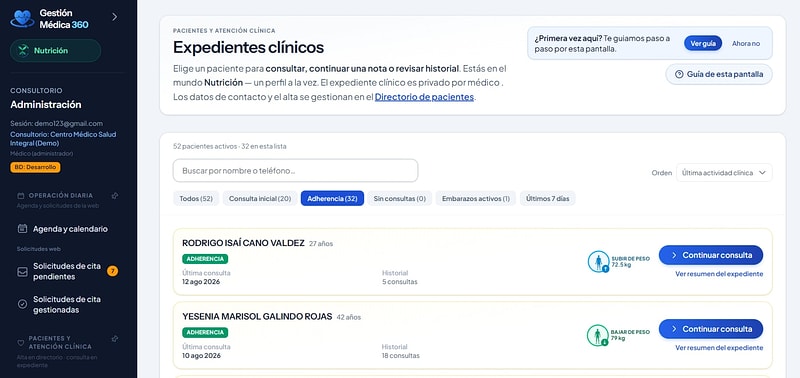800x378 pixels.
Task: Click the Ver guía button
Action: [703, 43]
